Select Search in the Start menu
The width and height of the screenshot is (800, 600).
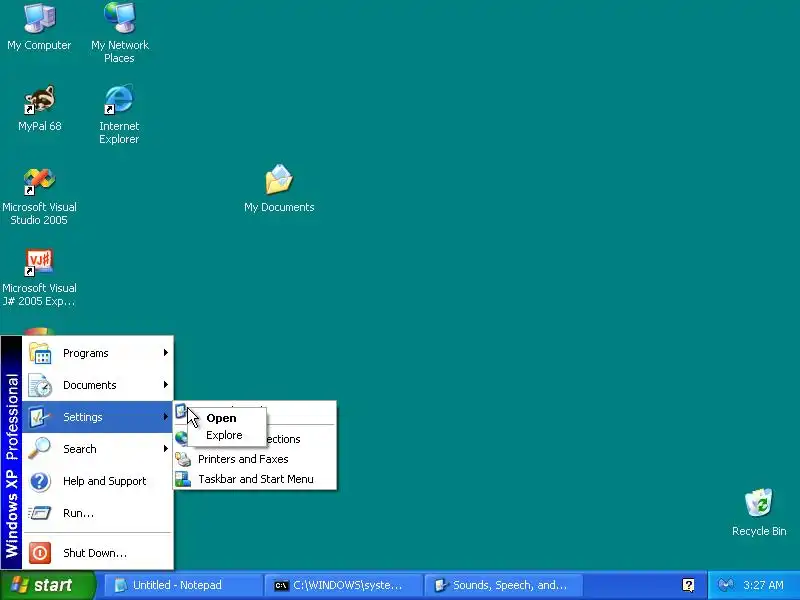coord(97,448)
